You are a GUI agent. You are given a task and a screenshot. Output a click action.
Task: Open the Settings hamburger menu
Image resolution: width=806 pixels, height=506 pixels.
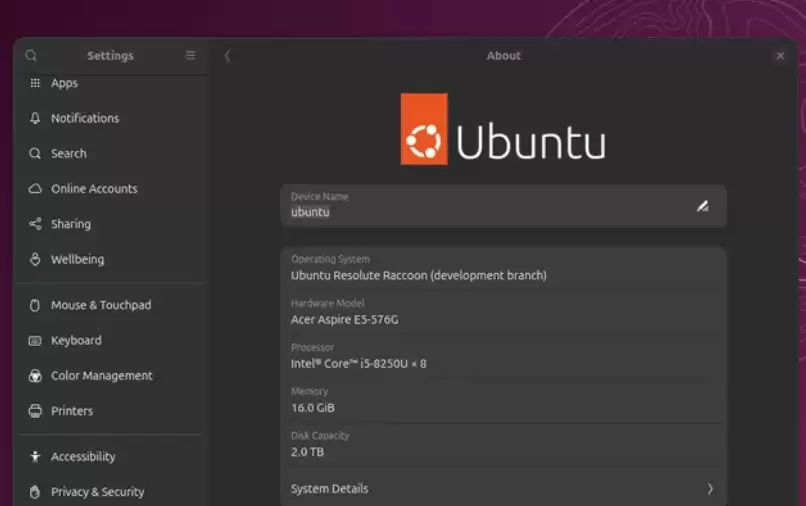190,55
